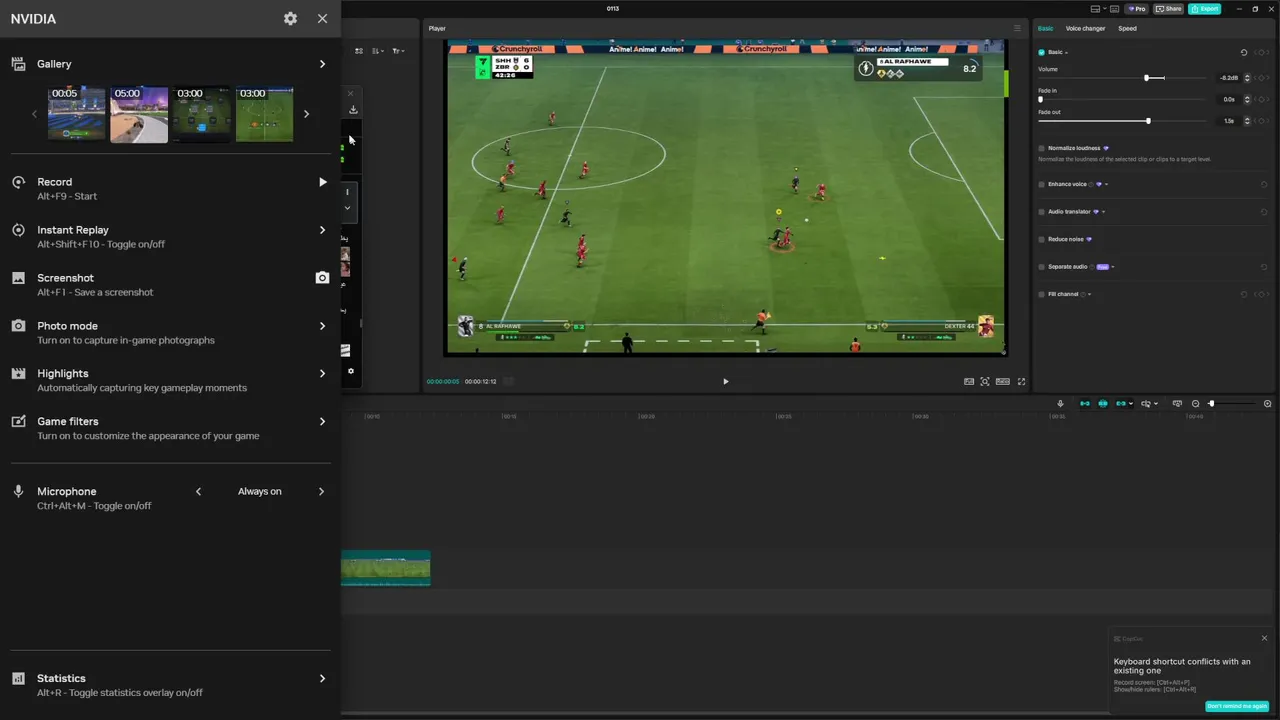Enable Fill channel checkbox
The height and width of the screenshot is (720, 1280).
pos(1041,295)
